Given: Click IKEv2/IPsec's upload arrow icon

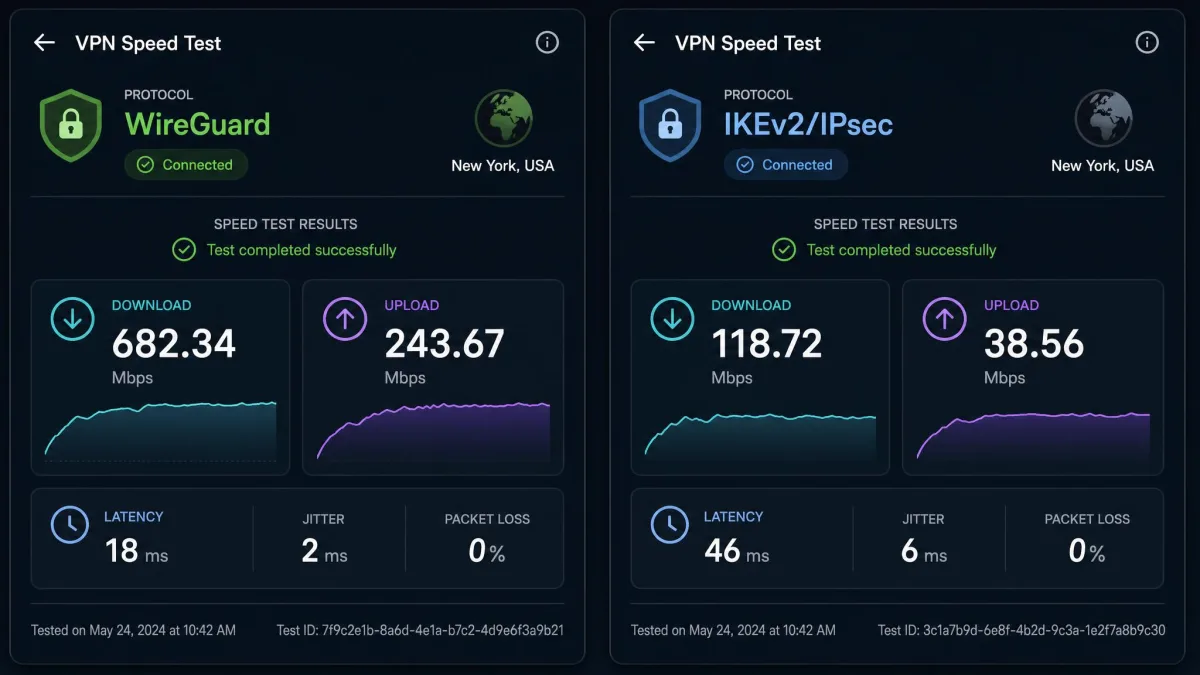Looking at the screenshot, I should 945,320.
